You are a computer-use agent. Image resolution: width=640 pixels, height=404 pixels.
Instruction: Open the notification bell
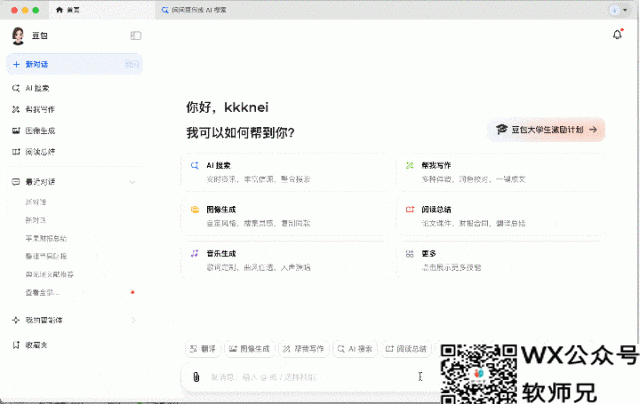point(618,35)
